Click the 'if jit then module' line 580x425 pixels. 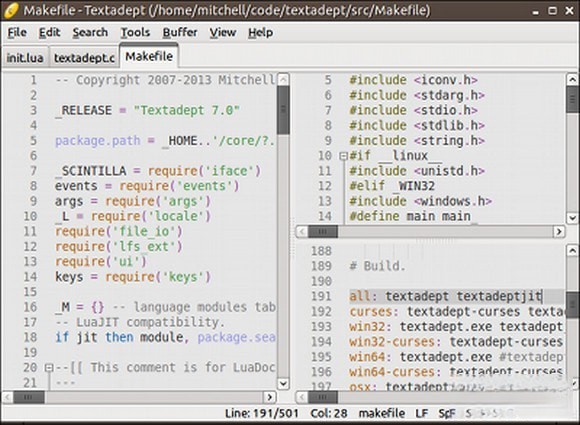pos(165,337)
